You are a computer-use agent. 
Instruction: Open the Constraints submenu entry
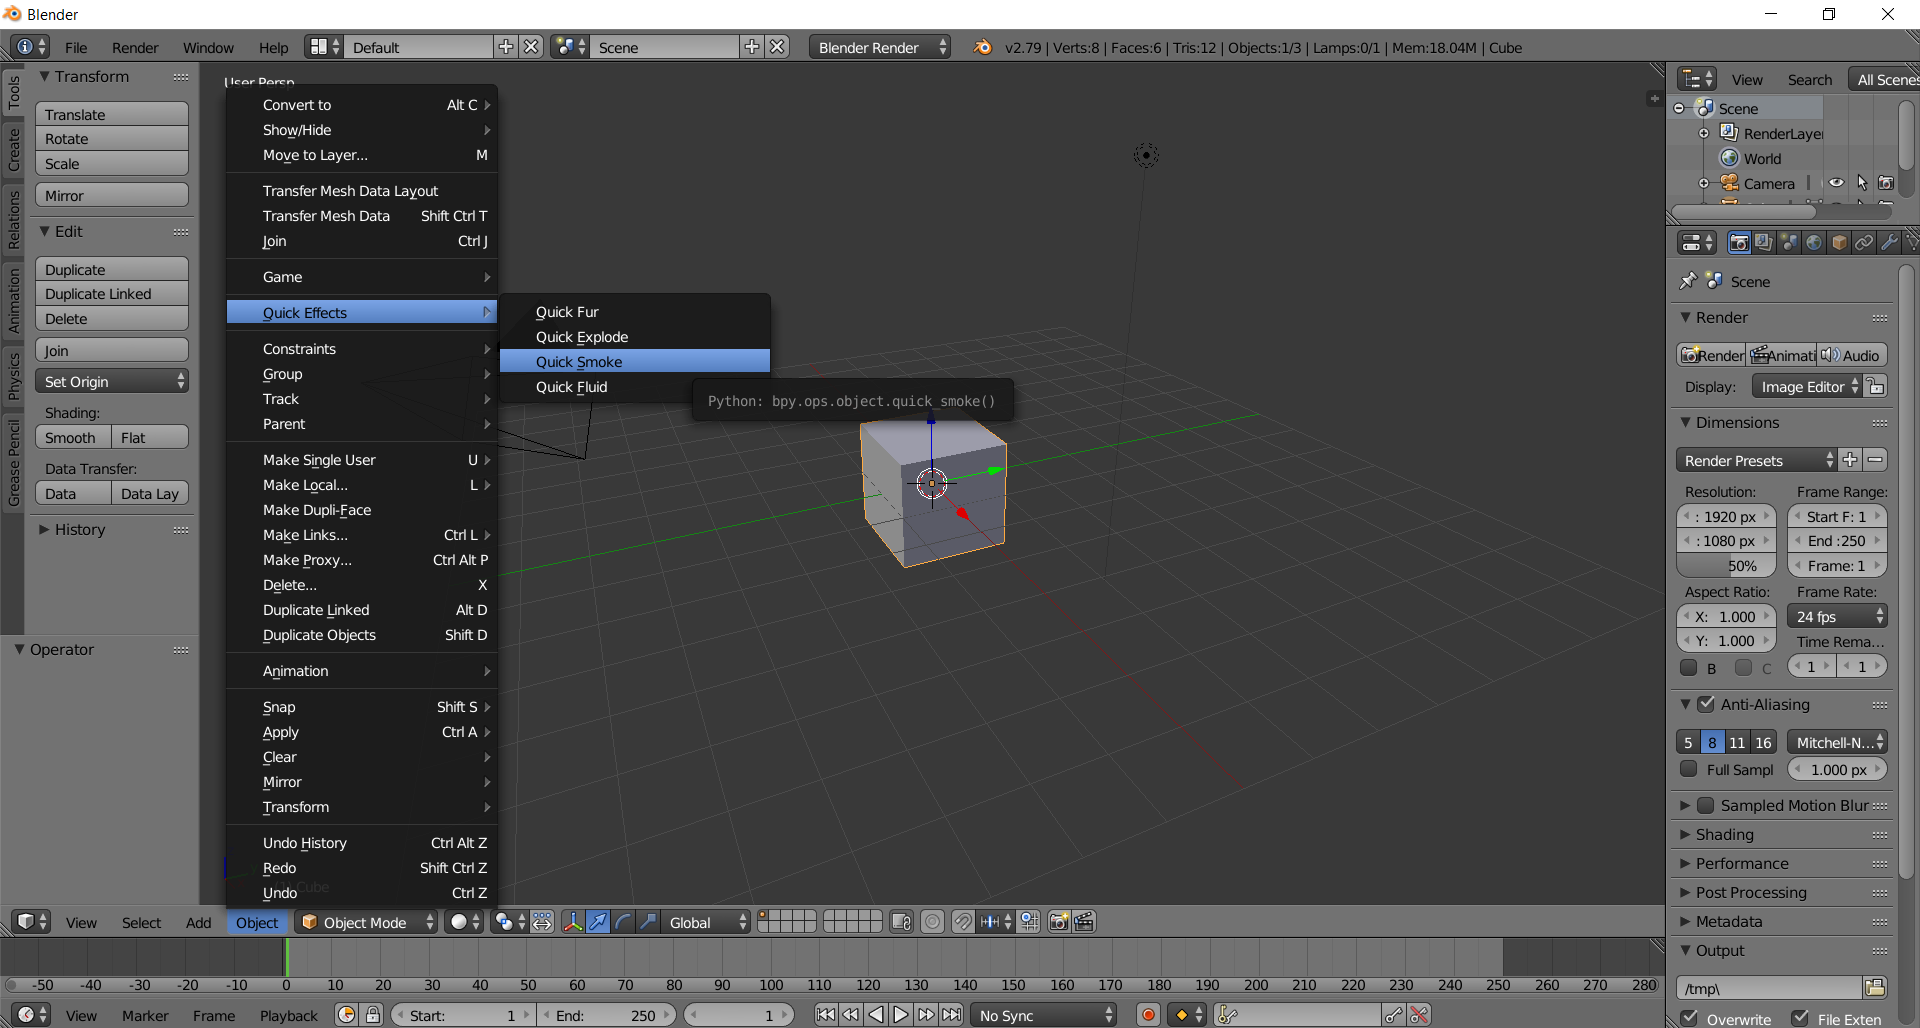click(362, 348)
